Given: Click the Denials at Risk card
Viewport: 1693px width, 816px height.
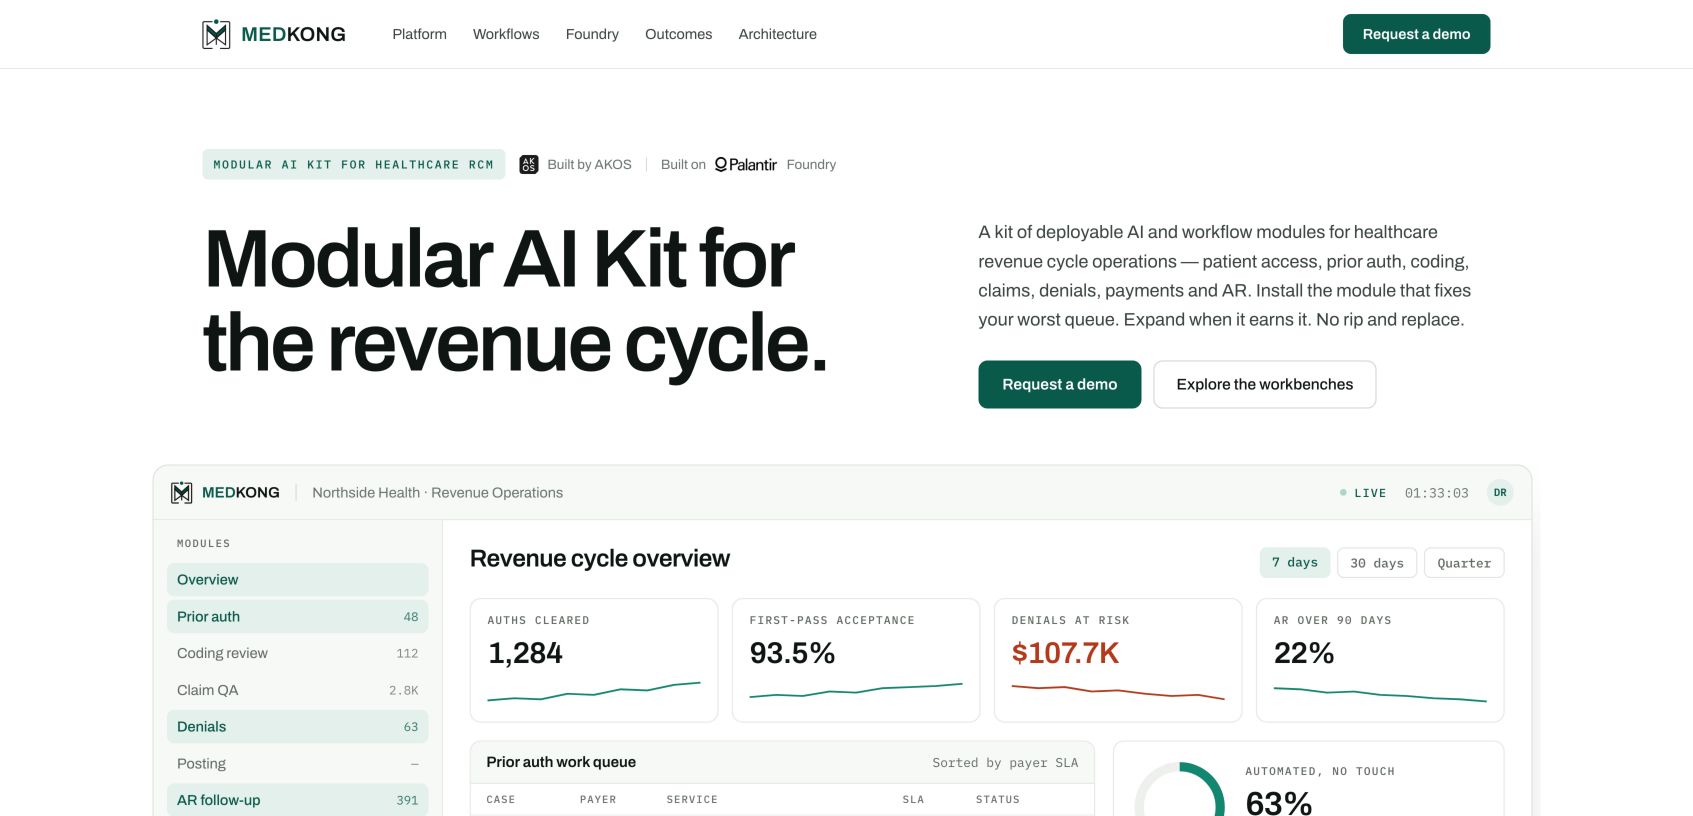Looking at the screenshot, I should [1118, 660].
